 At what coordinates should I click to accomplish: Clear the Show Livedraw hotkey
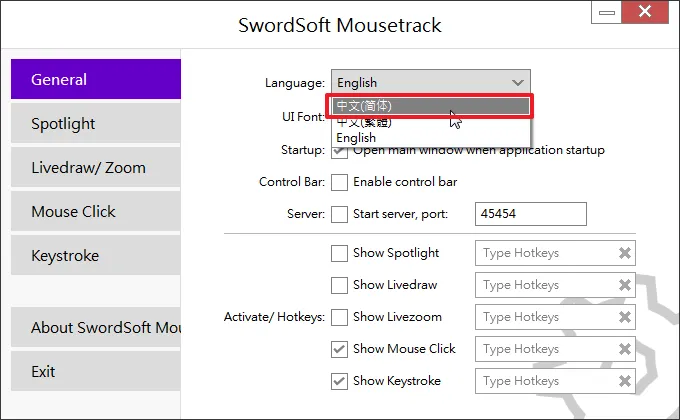click(625, 285)
